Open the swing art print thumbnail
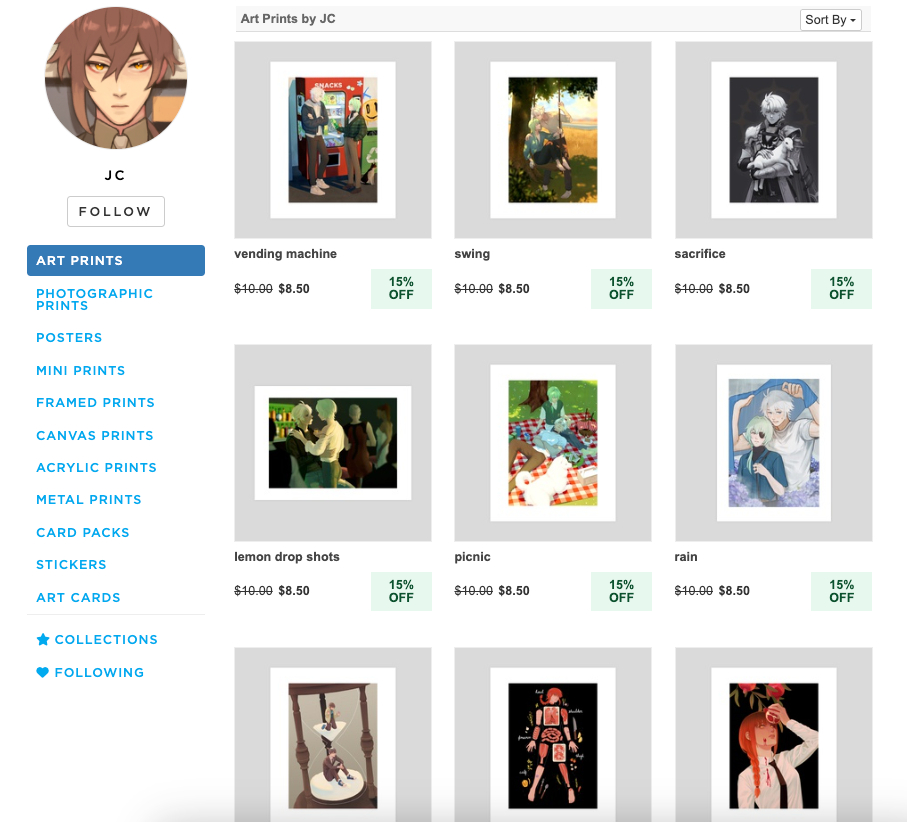This screenshot has height=822, width=907. coord(553,140)
